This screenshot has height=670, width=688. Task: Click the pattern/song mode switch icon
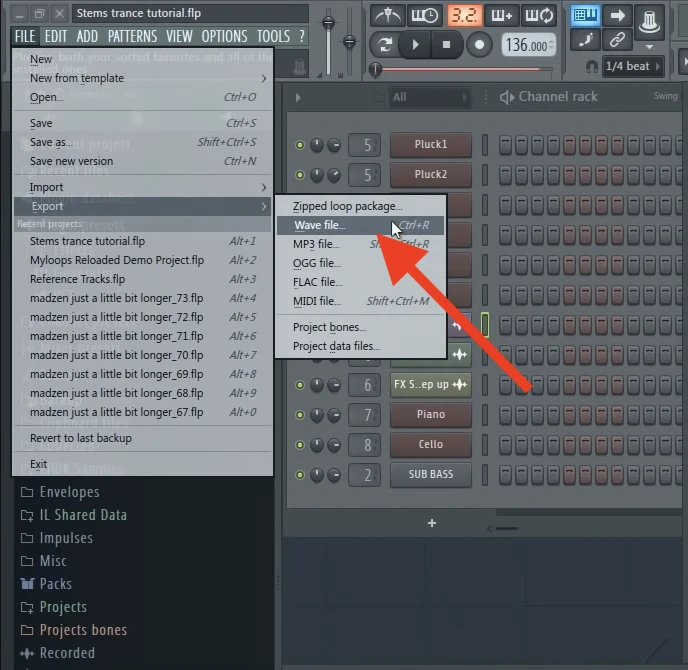pos(384,45)
